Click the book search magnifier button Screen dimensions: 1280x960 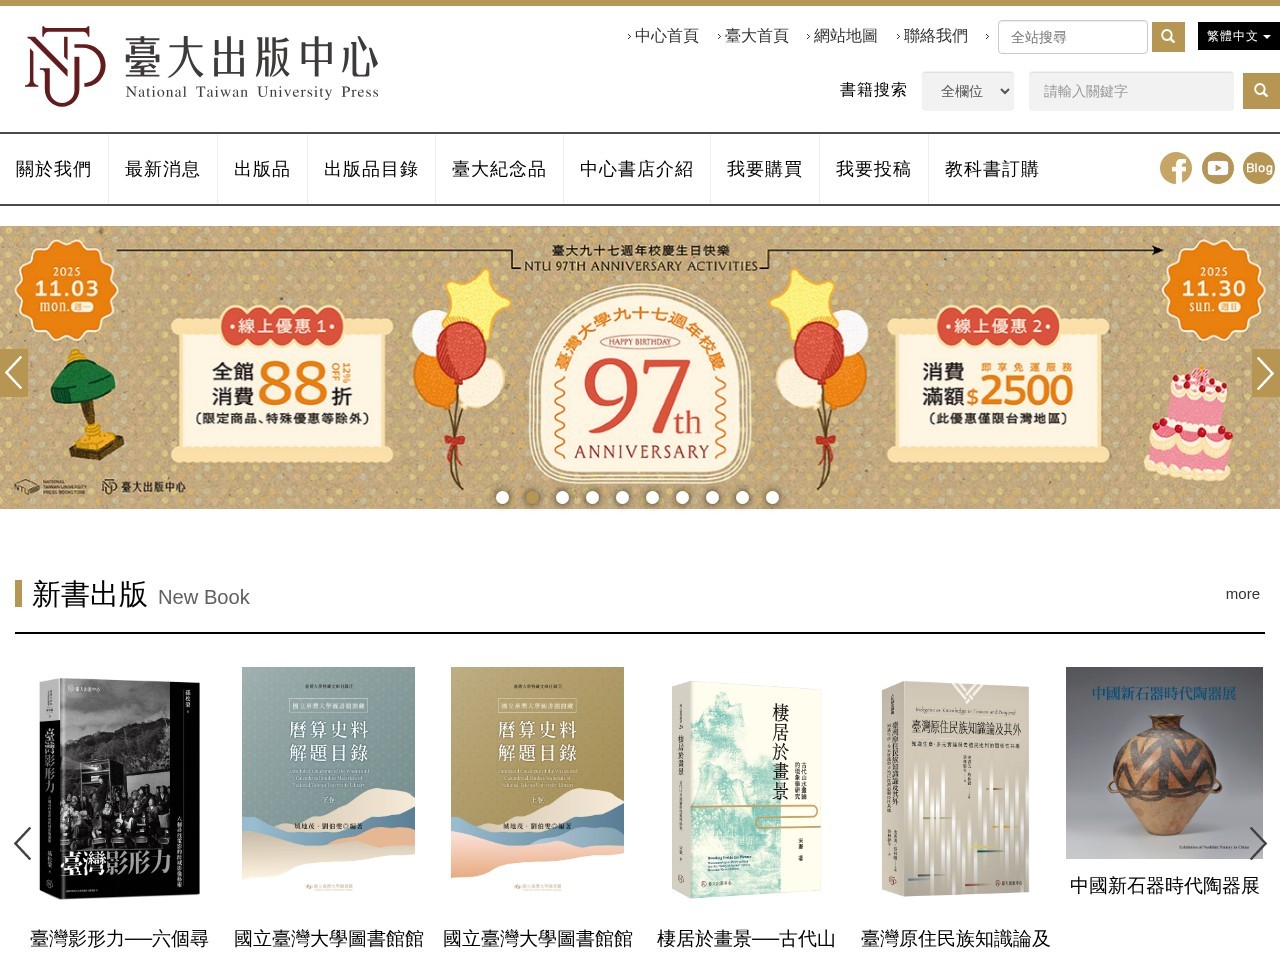tap(1261, 91)
